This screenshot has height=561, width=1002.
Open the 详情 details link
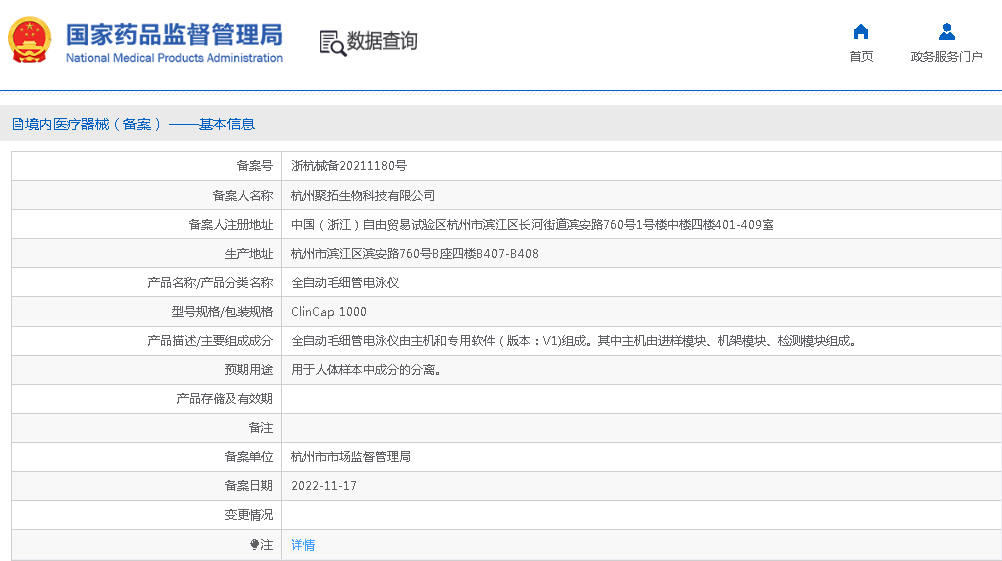pyautogui.click(x=303, y=545)
